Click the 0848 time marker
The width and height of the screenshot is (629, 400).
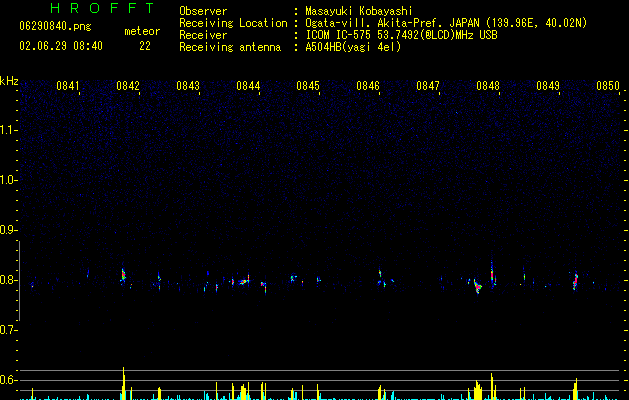488,86
